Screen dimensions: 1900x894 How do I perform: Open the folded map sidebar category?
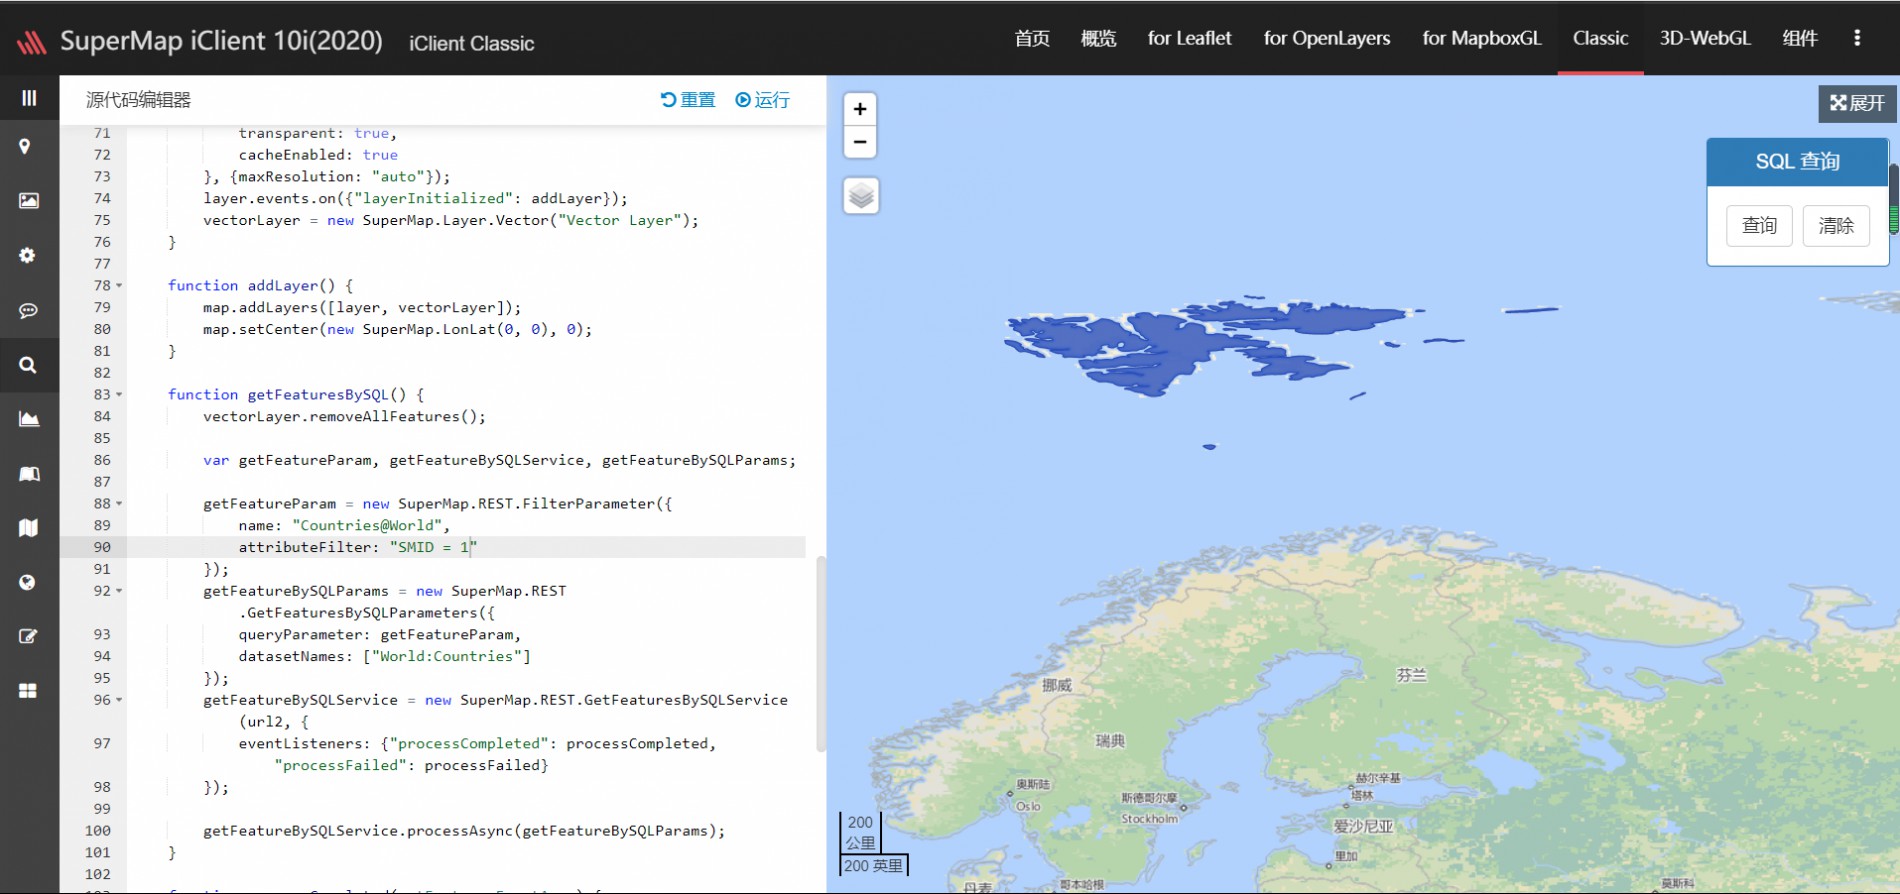(x=28, y=528)
